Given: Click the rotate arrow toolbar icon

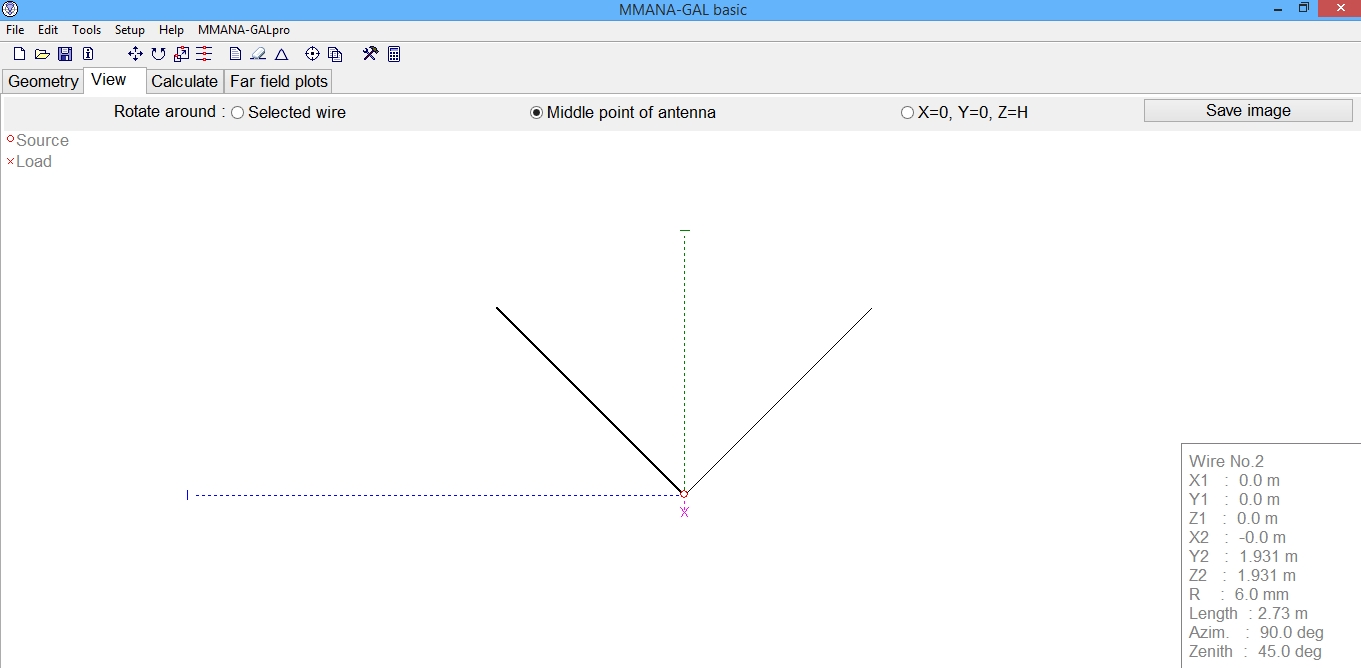Looking at the screenshot, I should 158,54.
